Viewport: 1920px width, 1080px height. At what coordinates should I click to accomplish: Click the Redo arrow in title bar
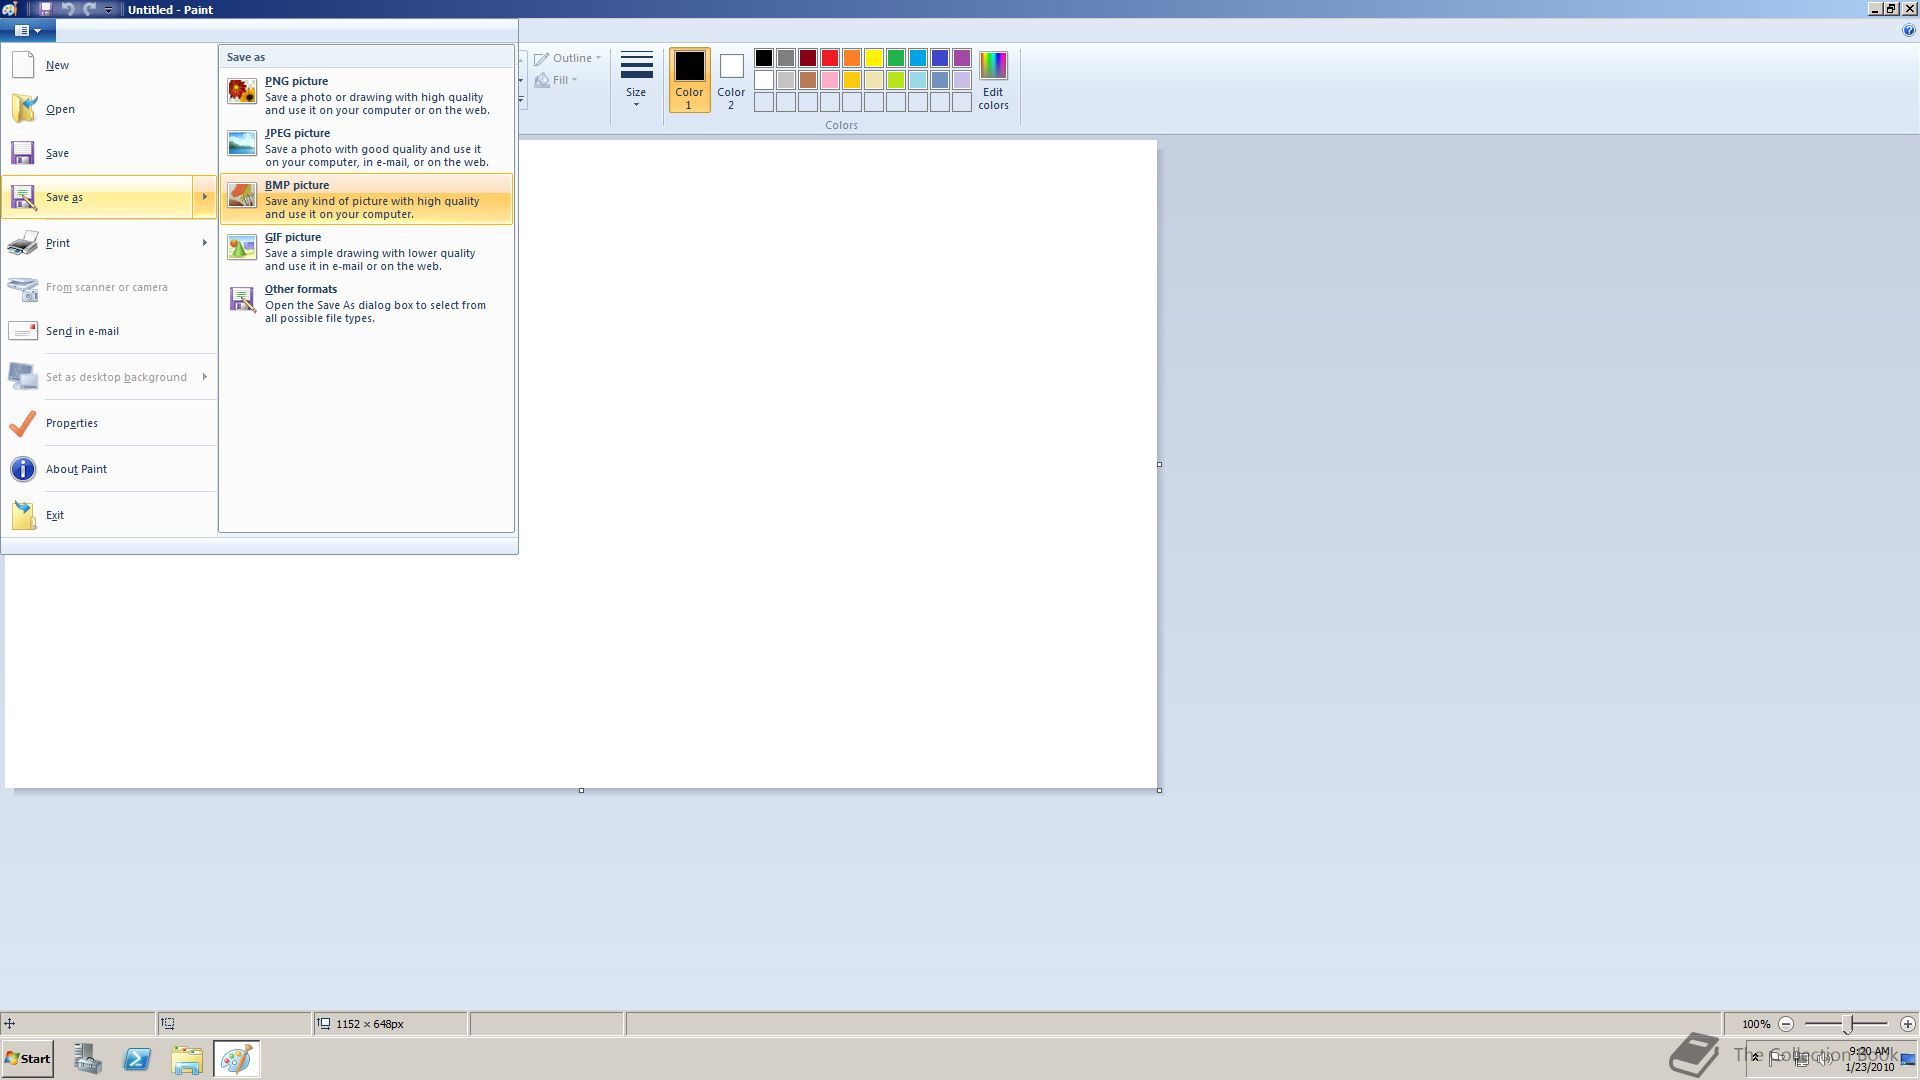89,9
